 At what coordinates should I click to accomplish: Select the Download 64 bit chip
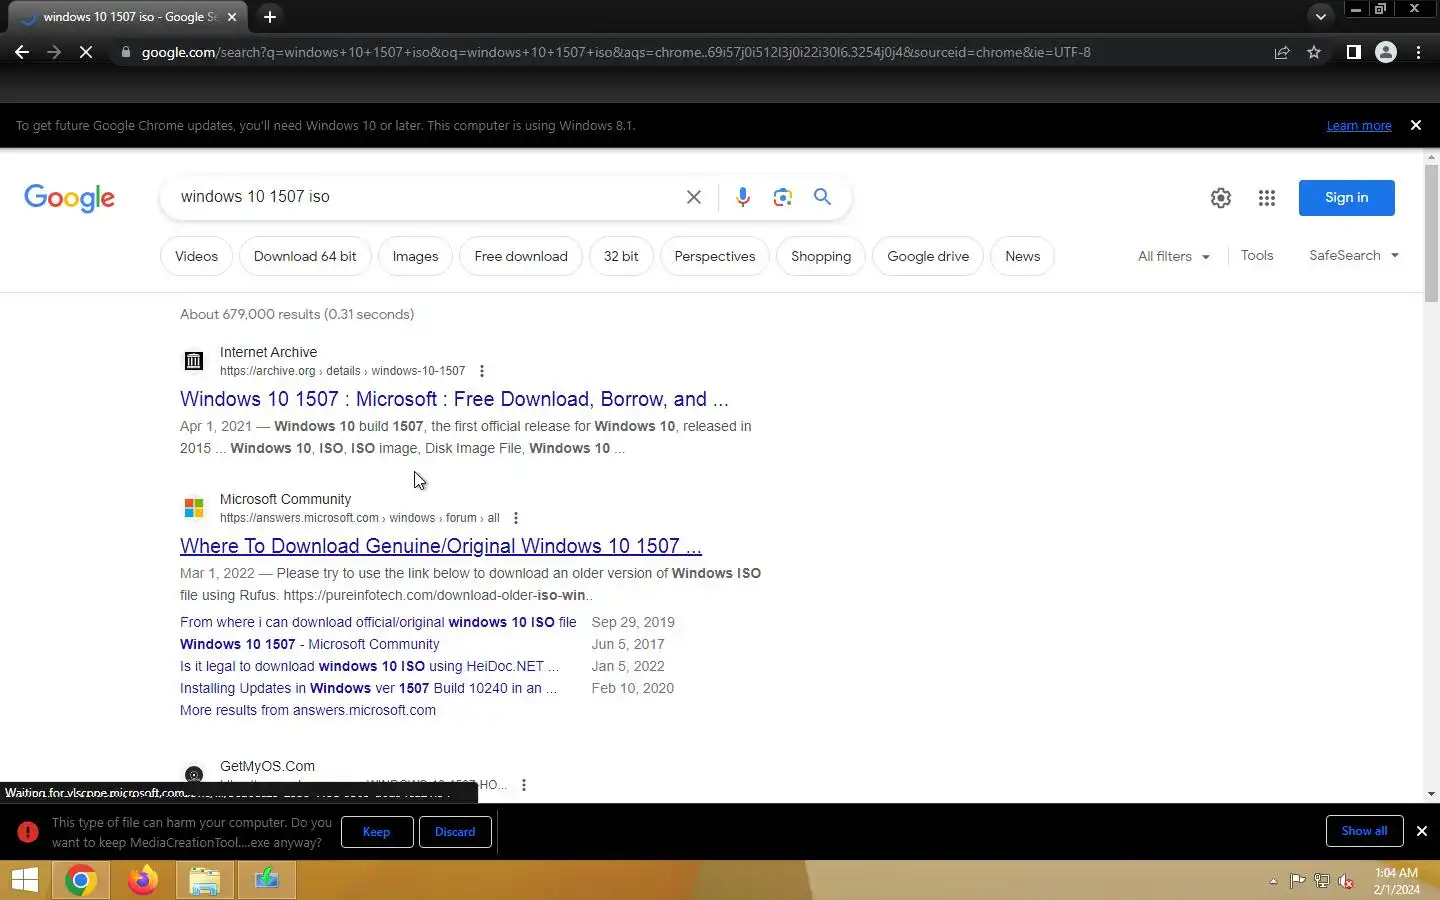click(305, 256)
